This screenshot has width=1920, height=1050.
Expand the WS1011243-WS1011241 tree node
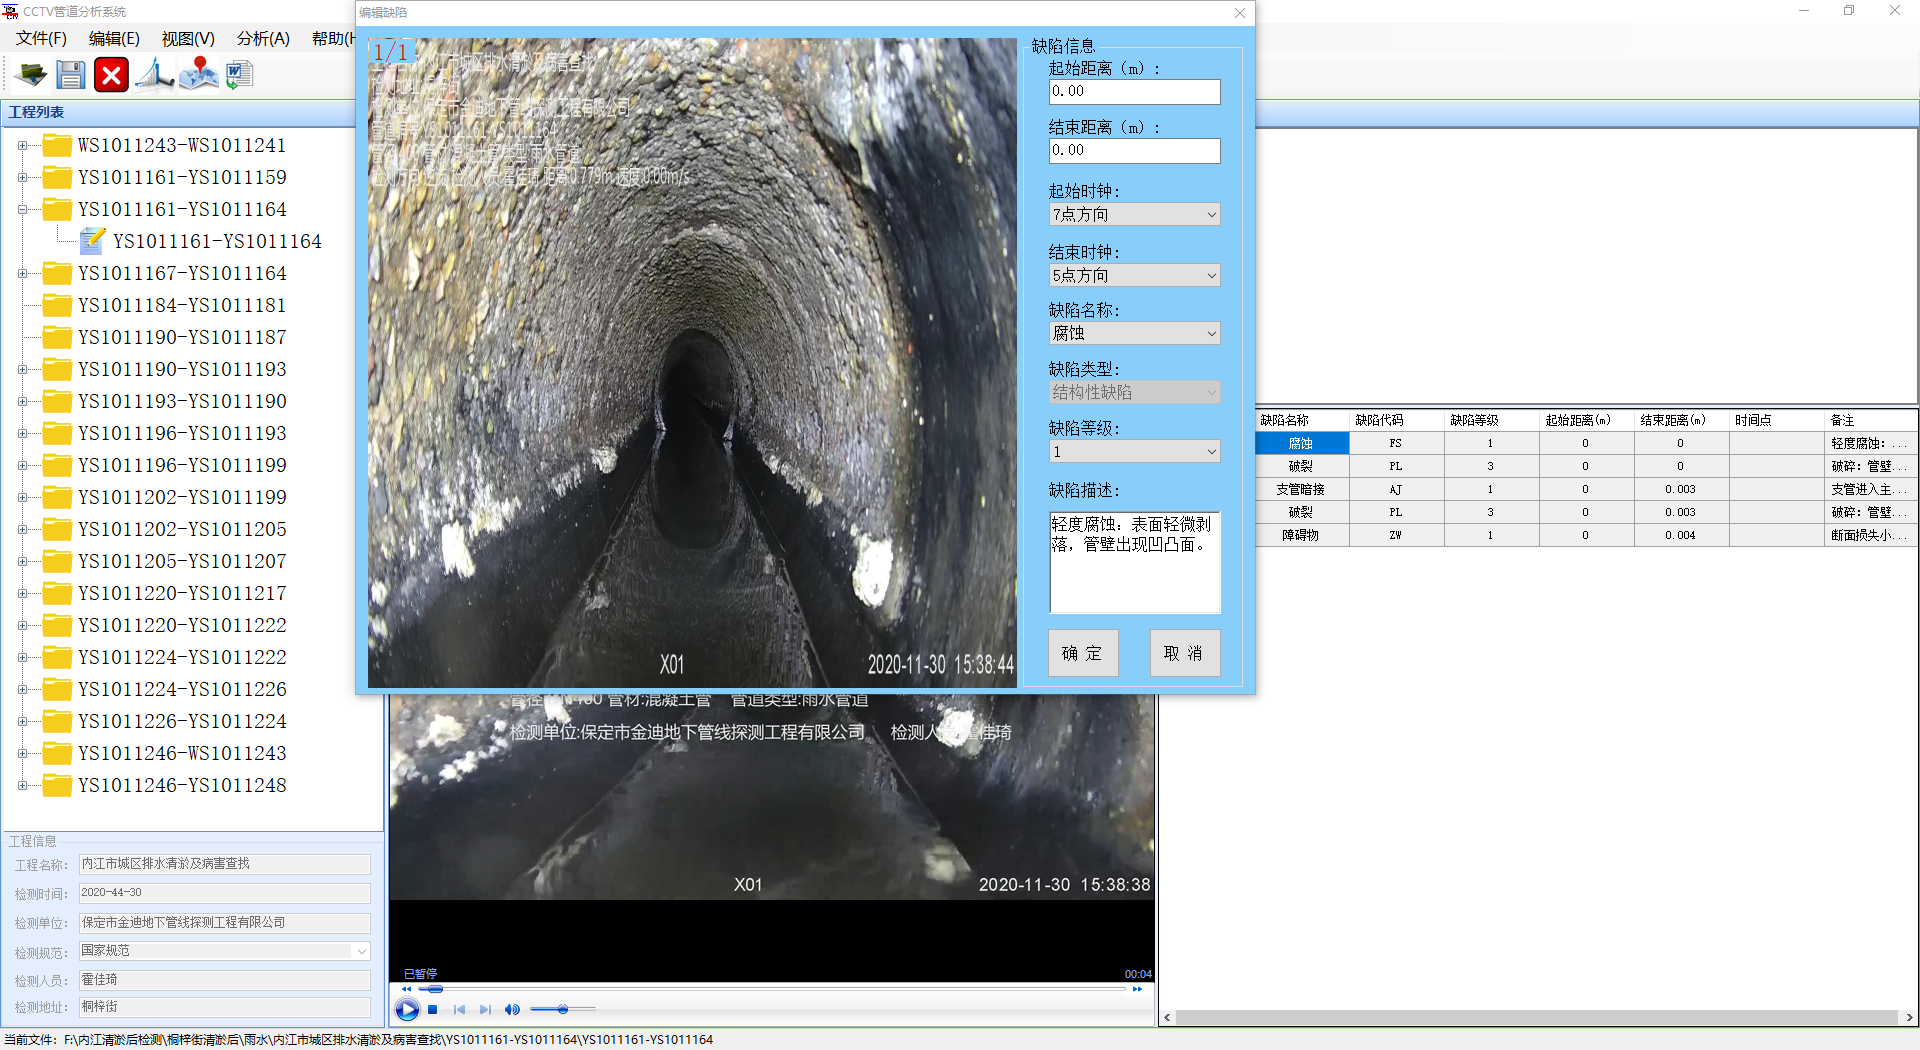pyautogui.click(x=22, y=145)
